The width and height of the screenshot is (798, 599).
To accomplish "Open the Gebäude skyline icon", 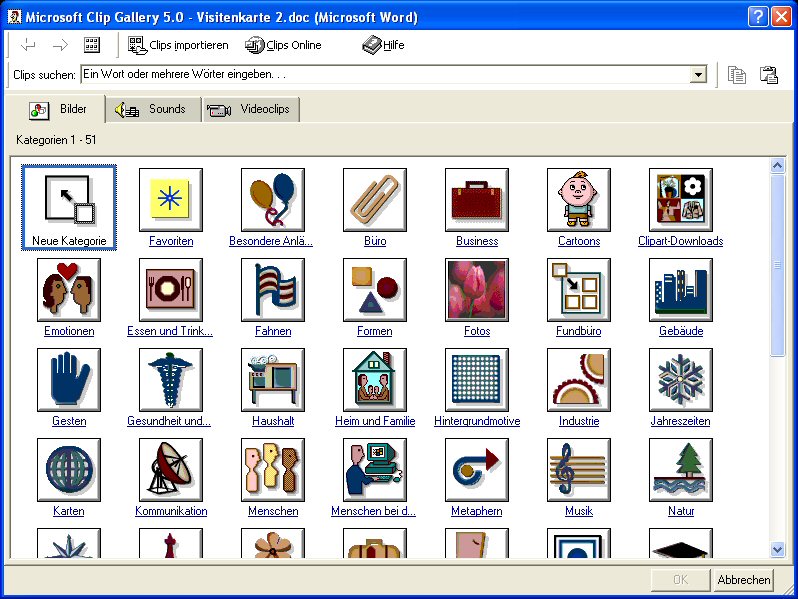I will [681, 290].
